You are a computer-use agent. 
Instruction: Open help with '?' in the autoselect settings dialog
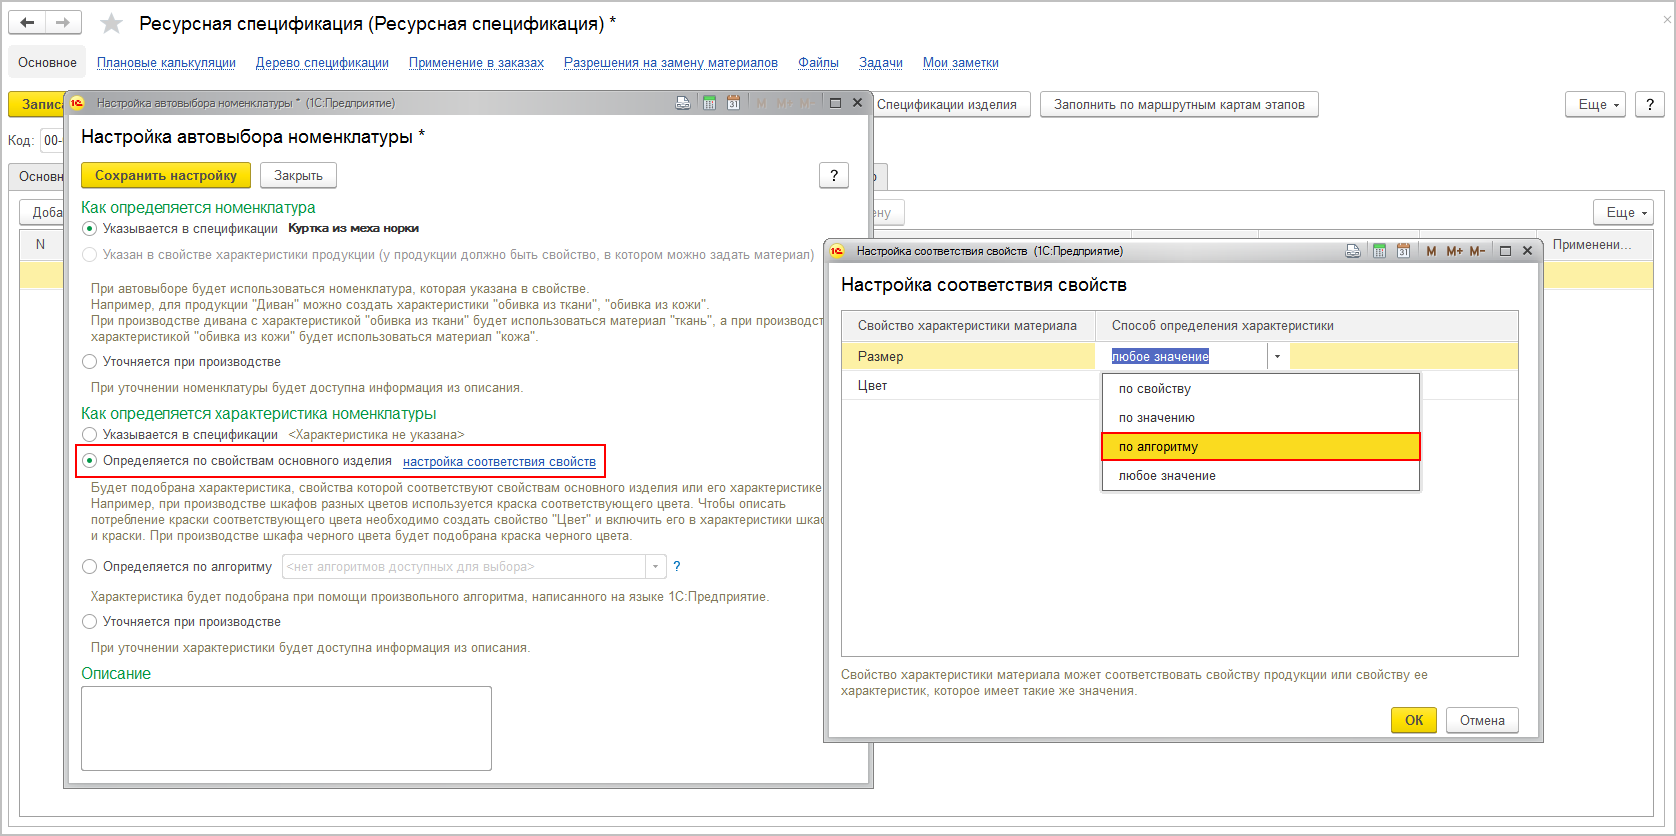[834, 175]
